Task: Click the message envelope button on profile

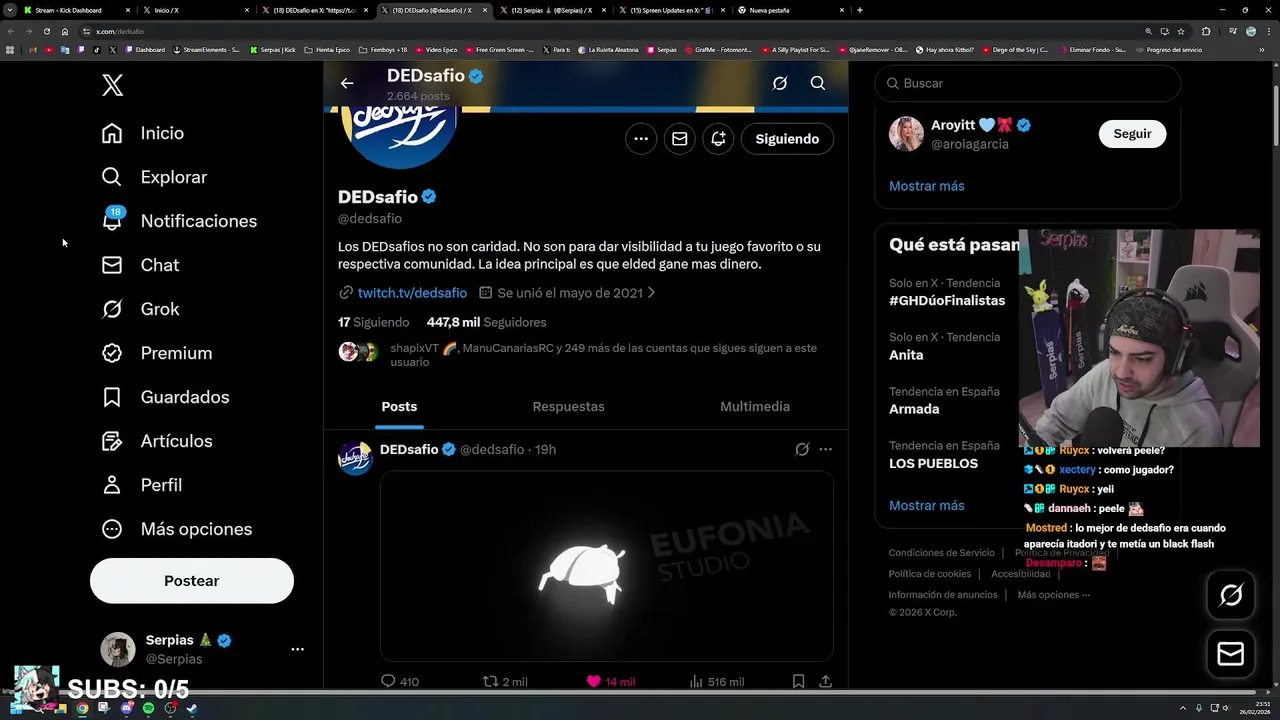Action: click(x=680, y=139)
